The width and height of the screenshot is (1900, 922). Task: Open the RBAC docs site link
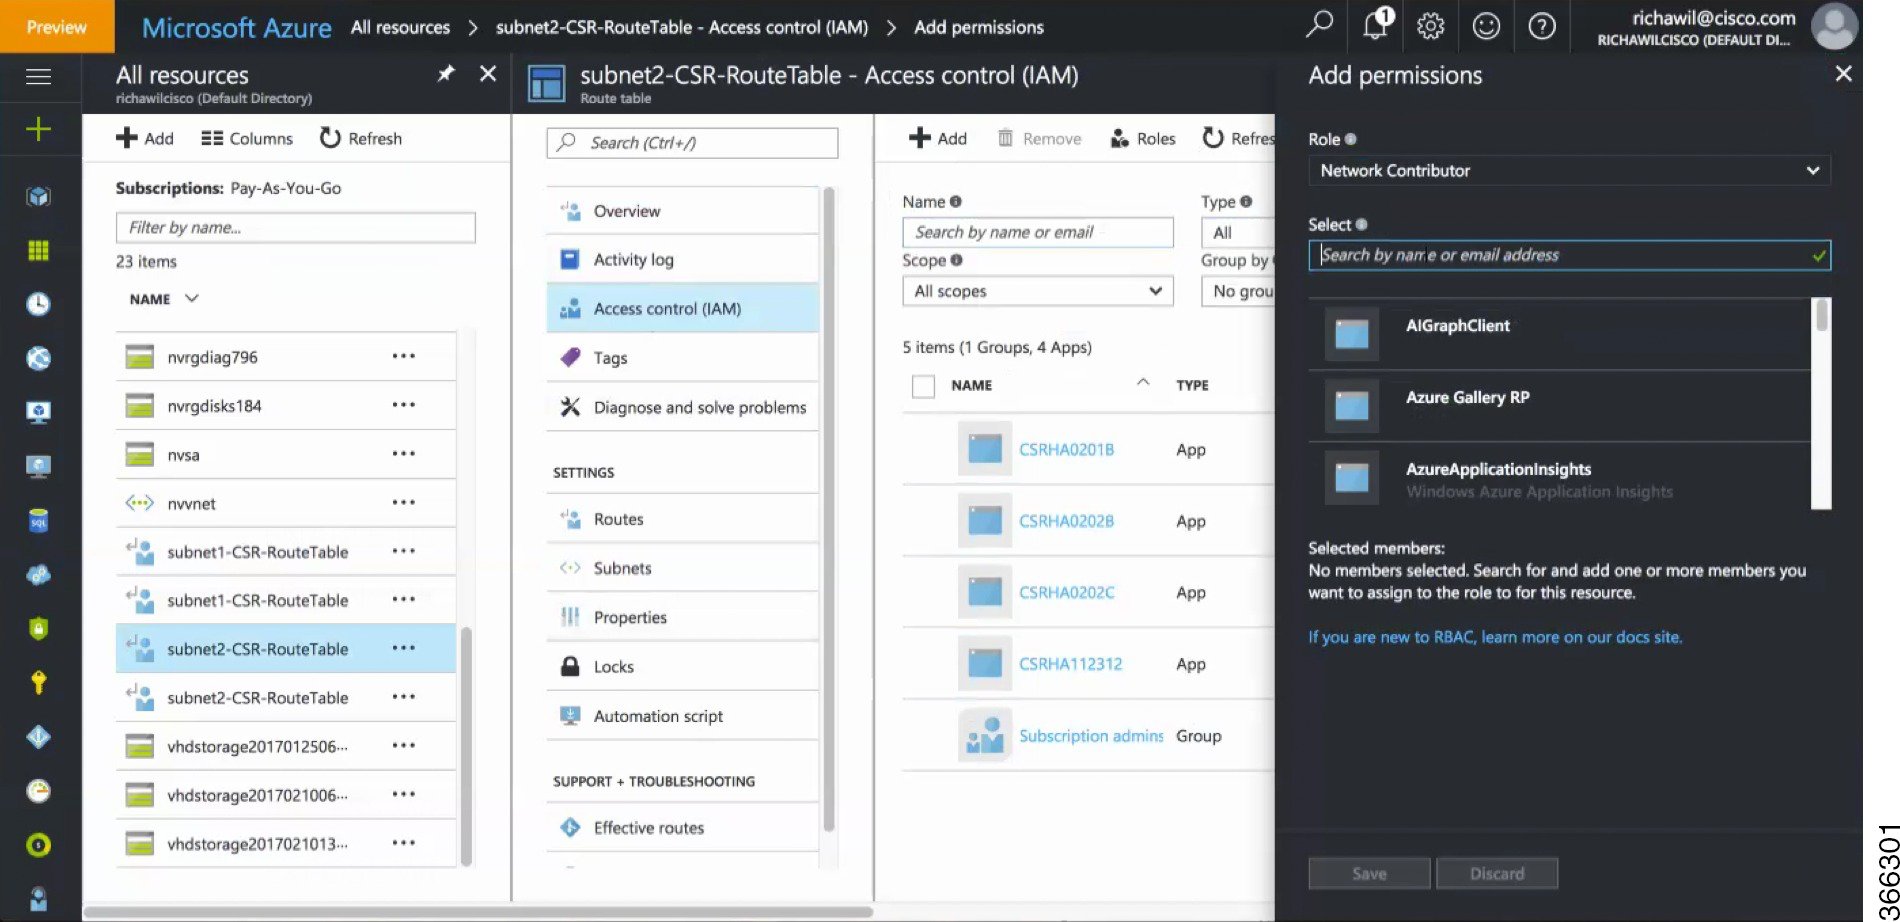(x=1495, y=637)
